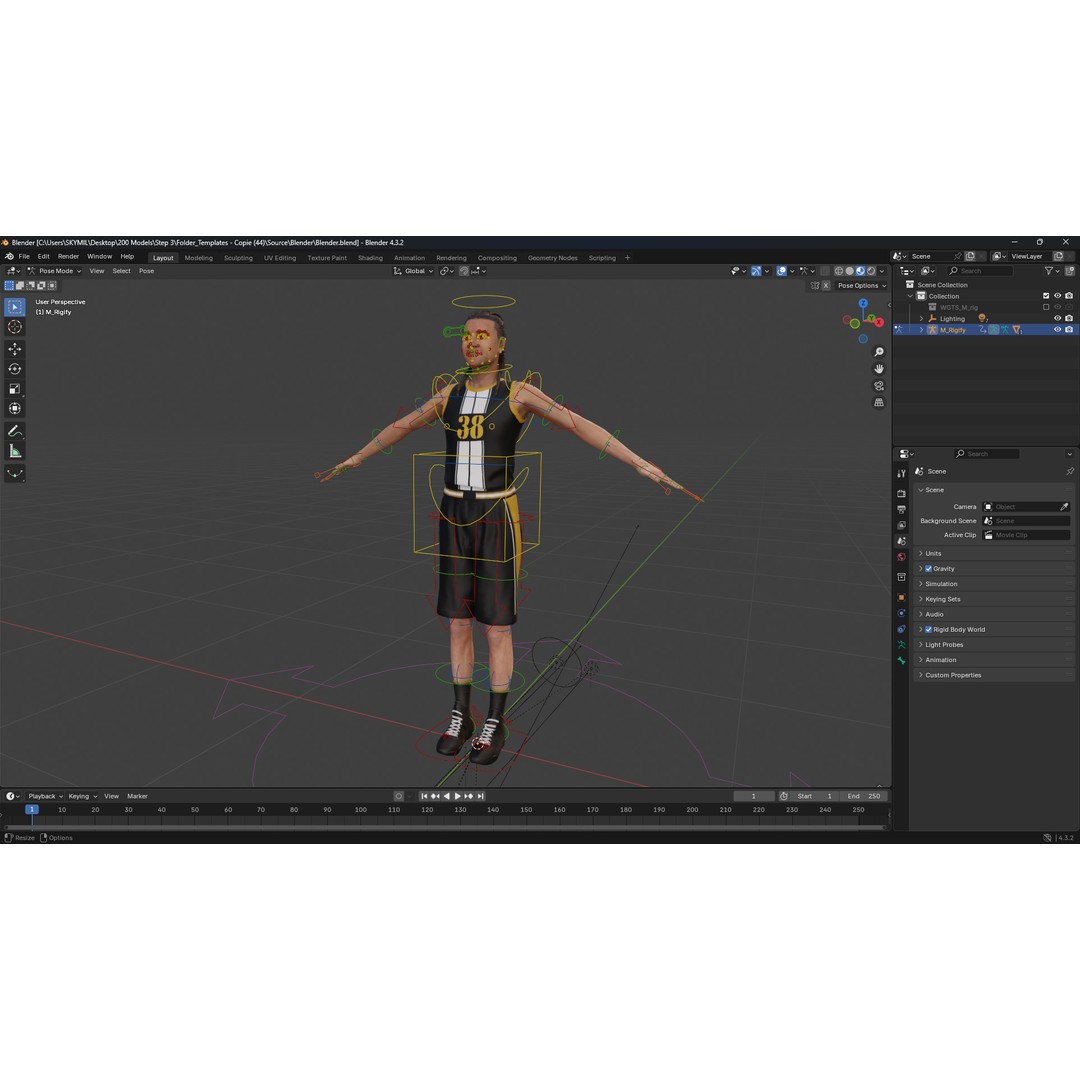The height and width of the screenshot is (1080, 1080).
Task: Switch to solid viewport shading
Action: pos(849,271)
